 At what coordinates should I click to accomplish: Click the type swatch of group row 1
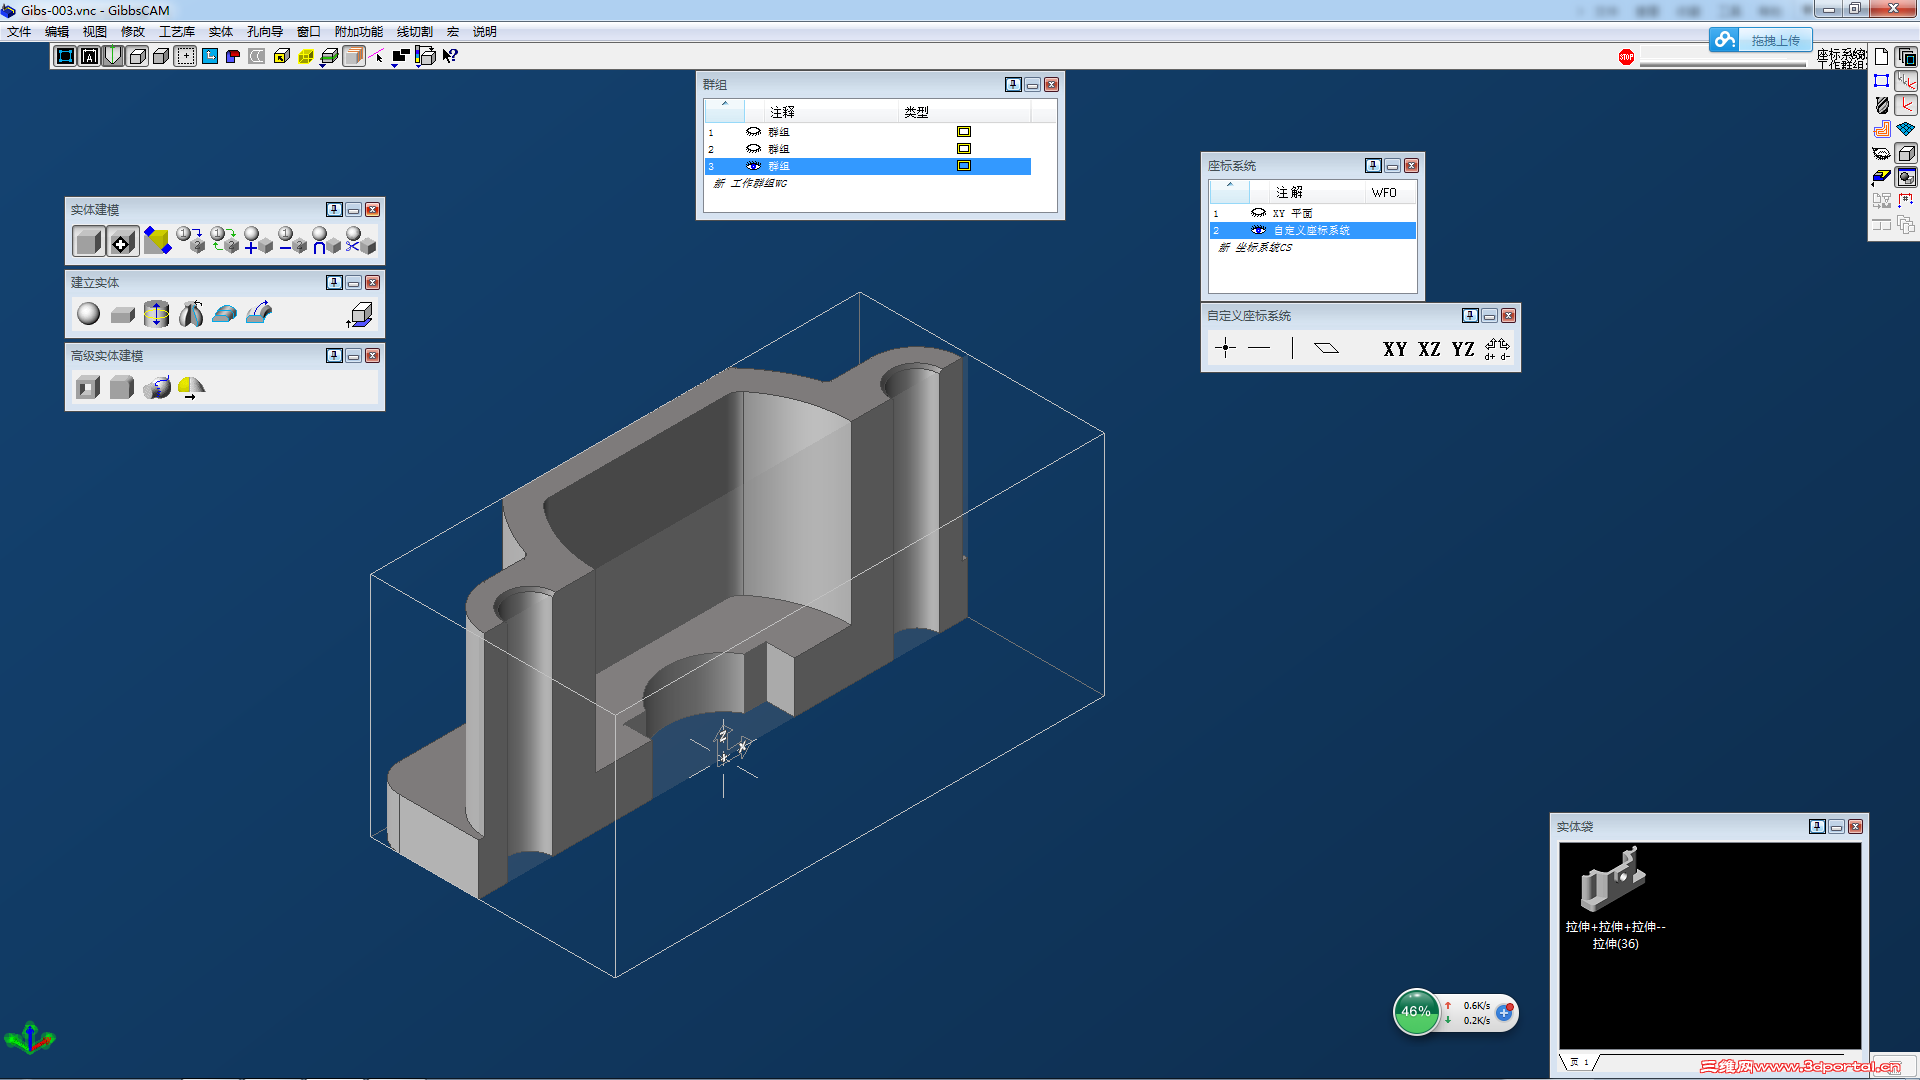pos(964,132)
